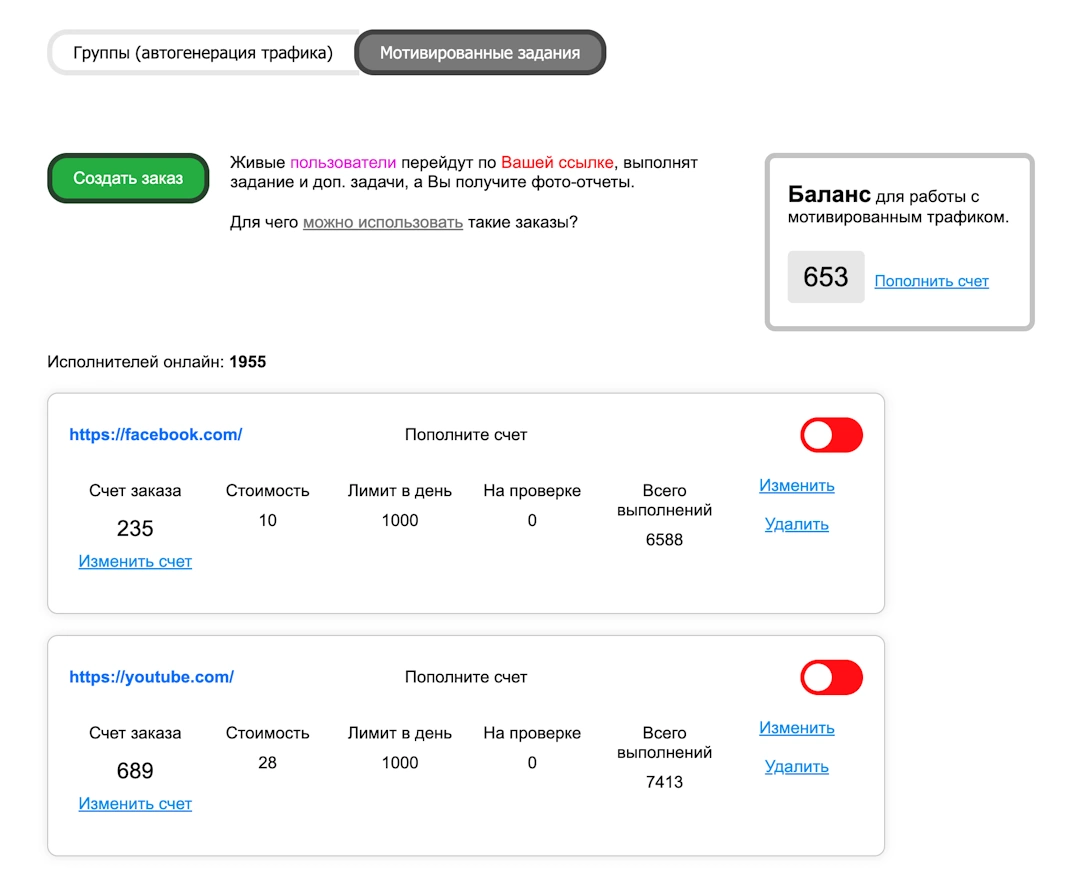
Task: Click the facebook order account value 235
Action: point(135,529)
